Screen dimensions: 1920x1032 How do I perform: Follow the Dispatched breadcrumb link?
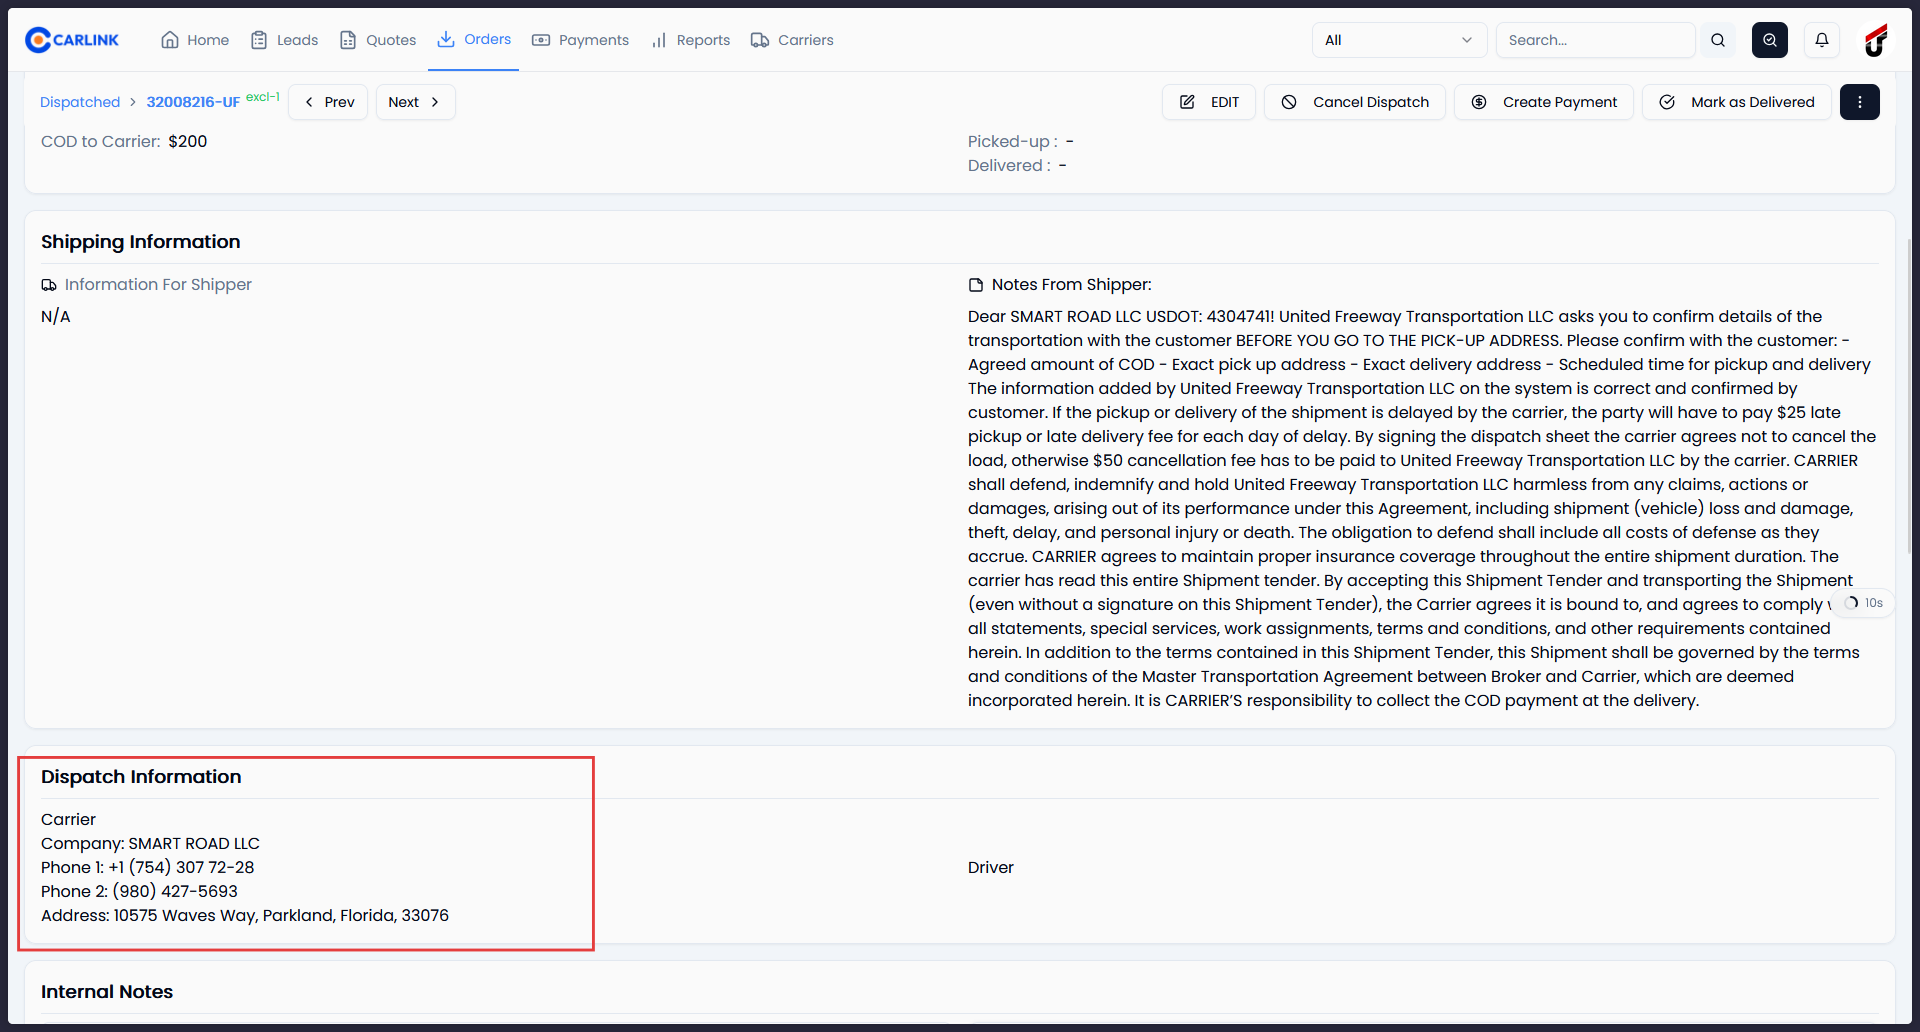click(x=80, y=102)
